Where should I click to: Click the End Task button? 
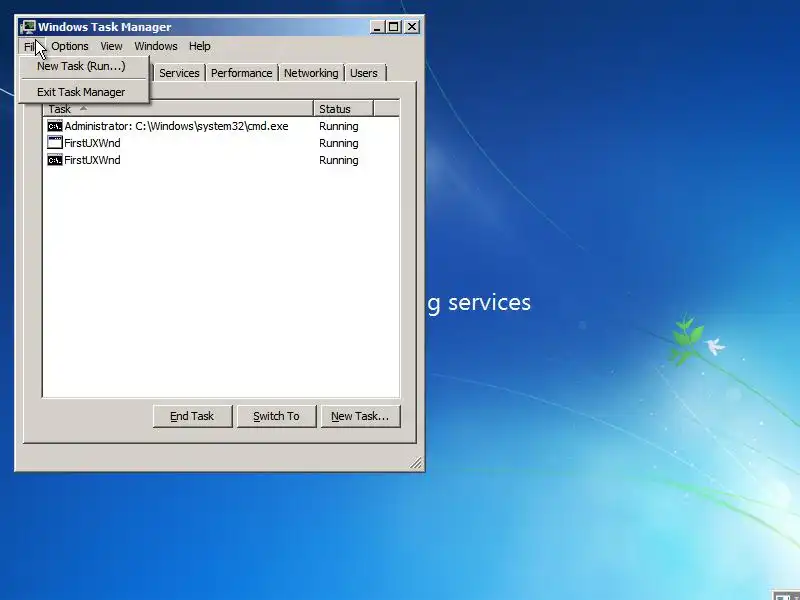[x=192, y=416]
